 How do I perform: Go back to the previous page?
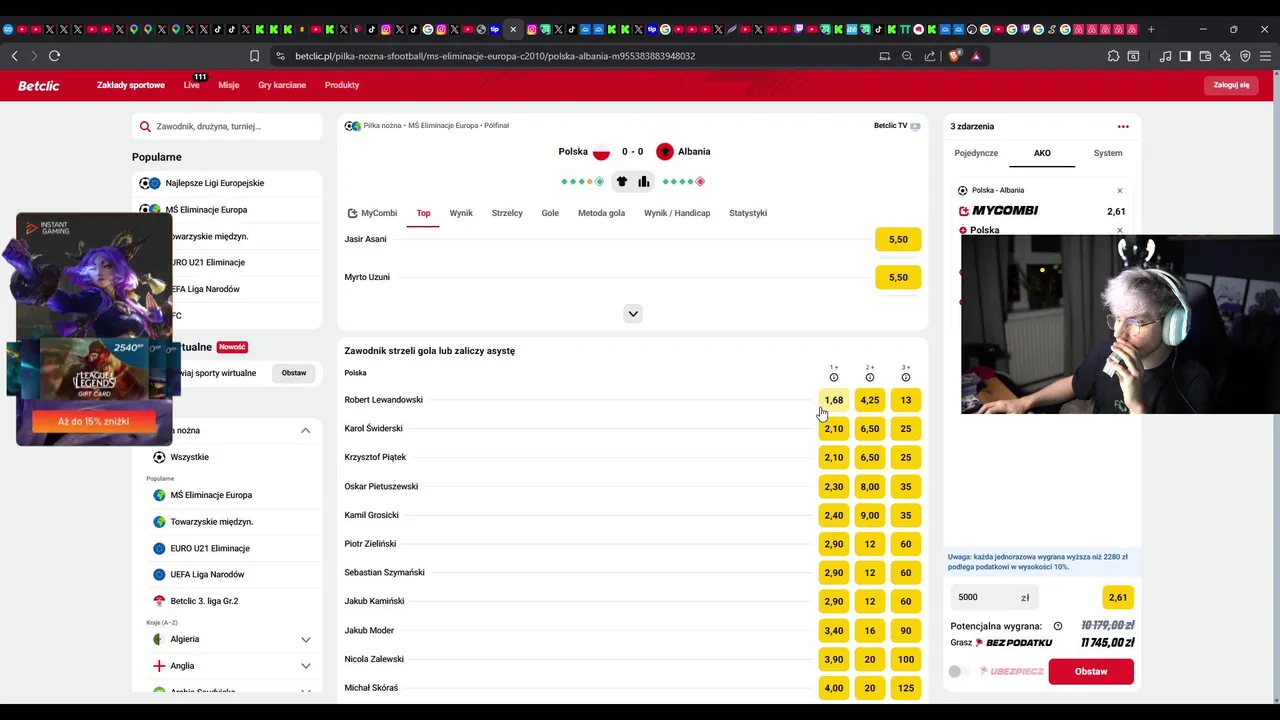click(14, 56)
